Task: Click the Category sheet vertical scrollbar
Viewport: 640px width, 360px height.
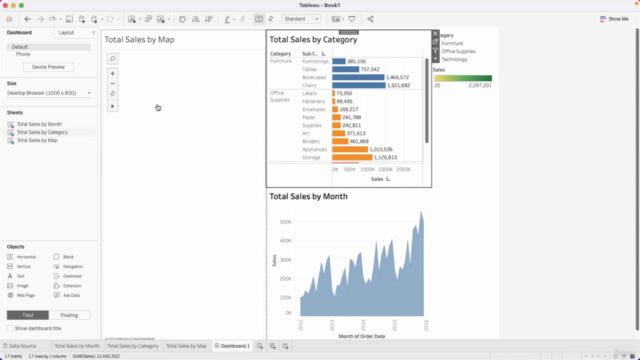Action: [427, 100]
